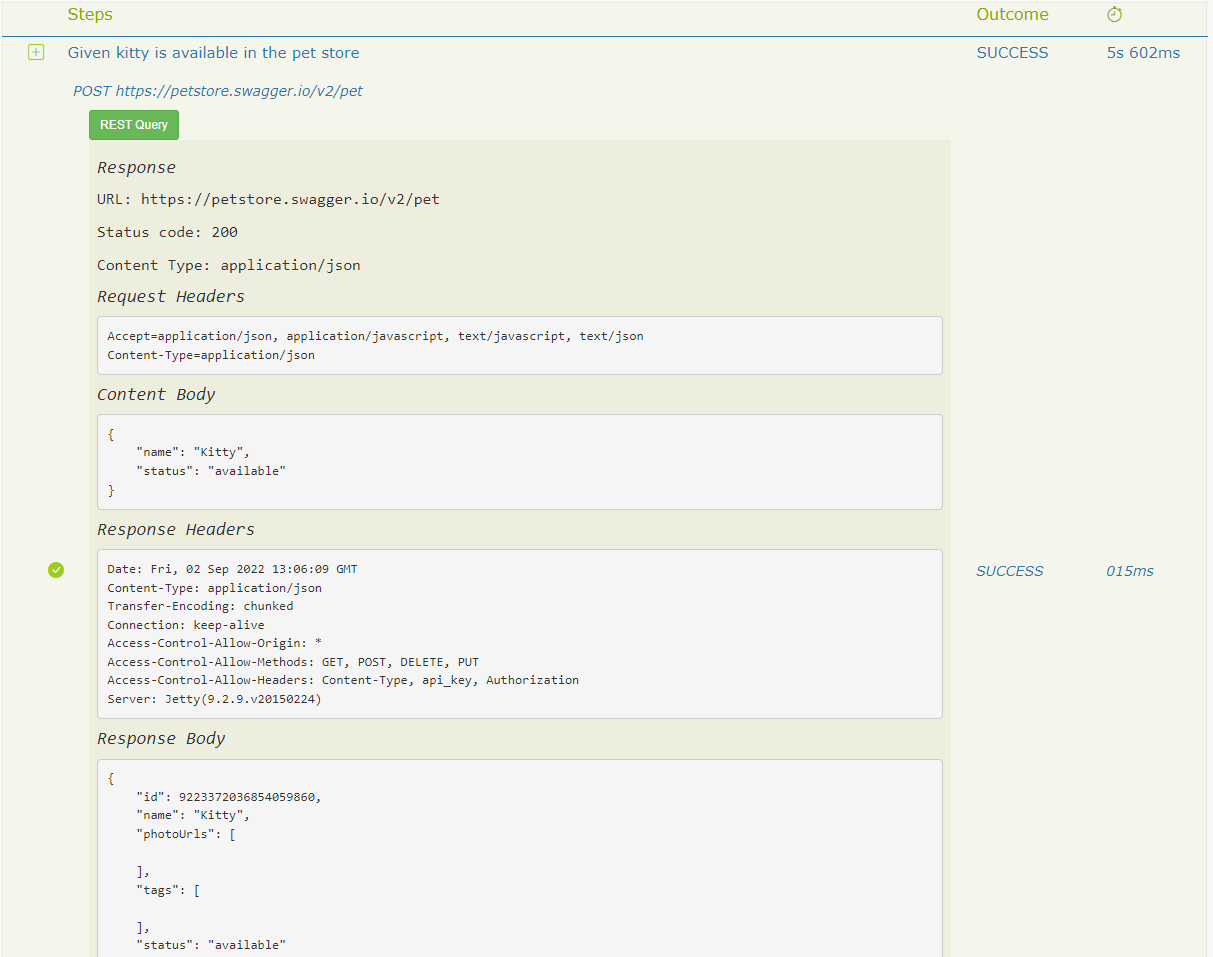Select the Response Headers section heading
1213x957 pixels.
point(175,529)
